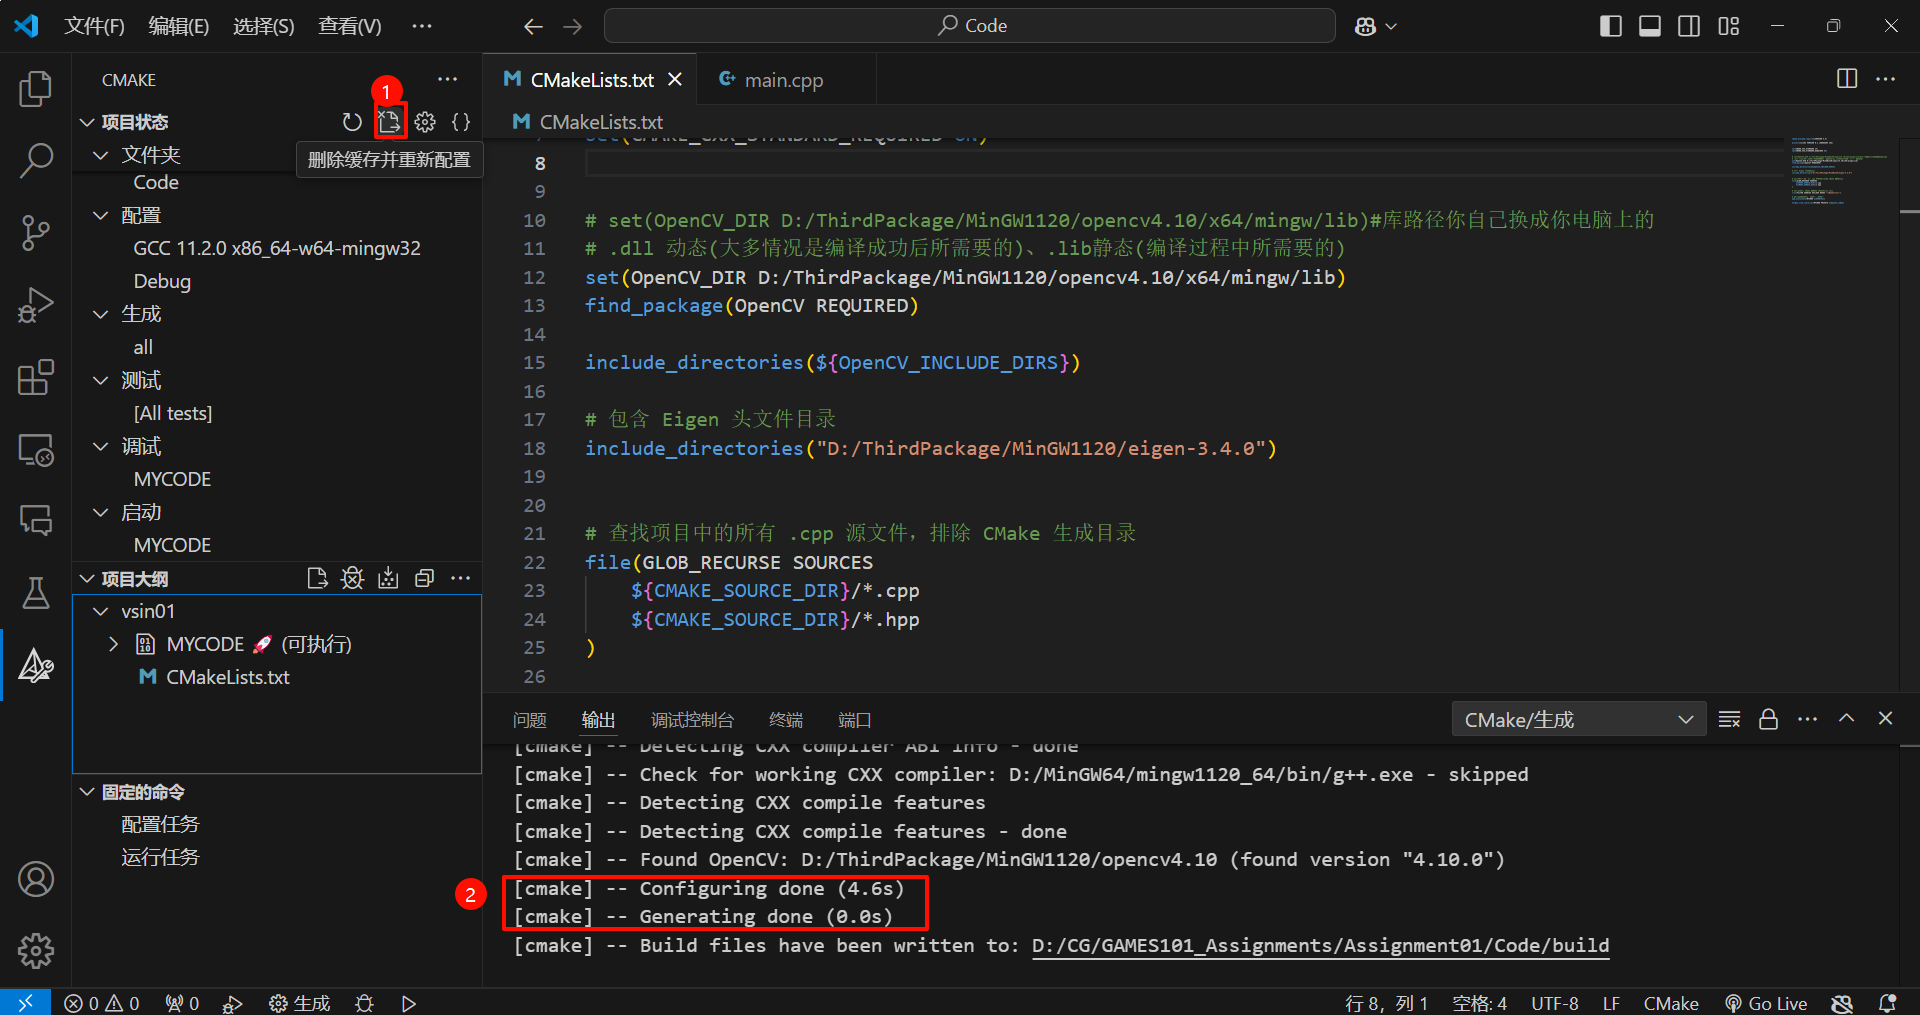The width and height of the screenshot is (1920, 1015).
Task: Customize editor layout
Action: pyautogui.click(x=1729, y=26)
